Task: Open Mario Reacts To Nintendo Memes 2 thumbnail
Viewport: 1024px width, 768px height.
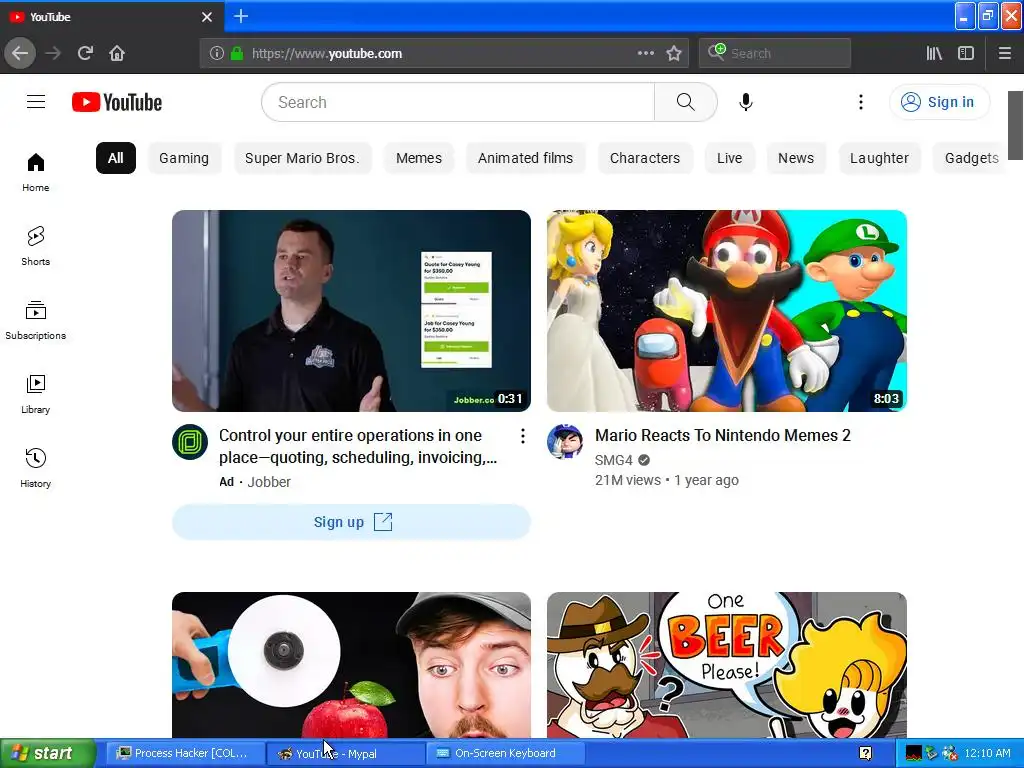Action: point(727,311)
